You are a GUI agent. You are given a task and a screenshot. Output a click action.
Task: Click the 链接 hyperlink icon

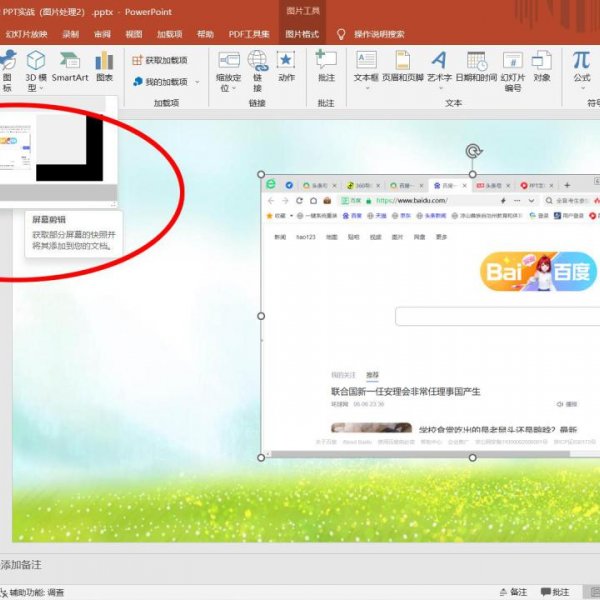tap(258, 64)
